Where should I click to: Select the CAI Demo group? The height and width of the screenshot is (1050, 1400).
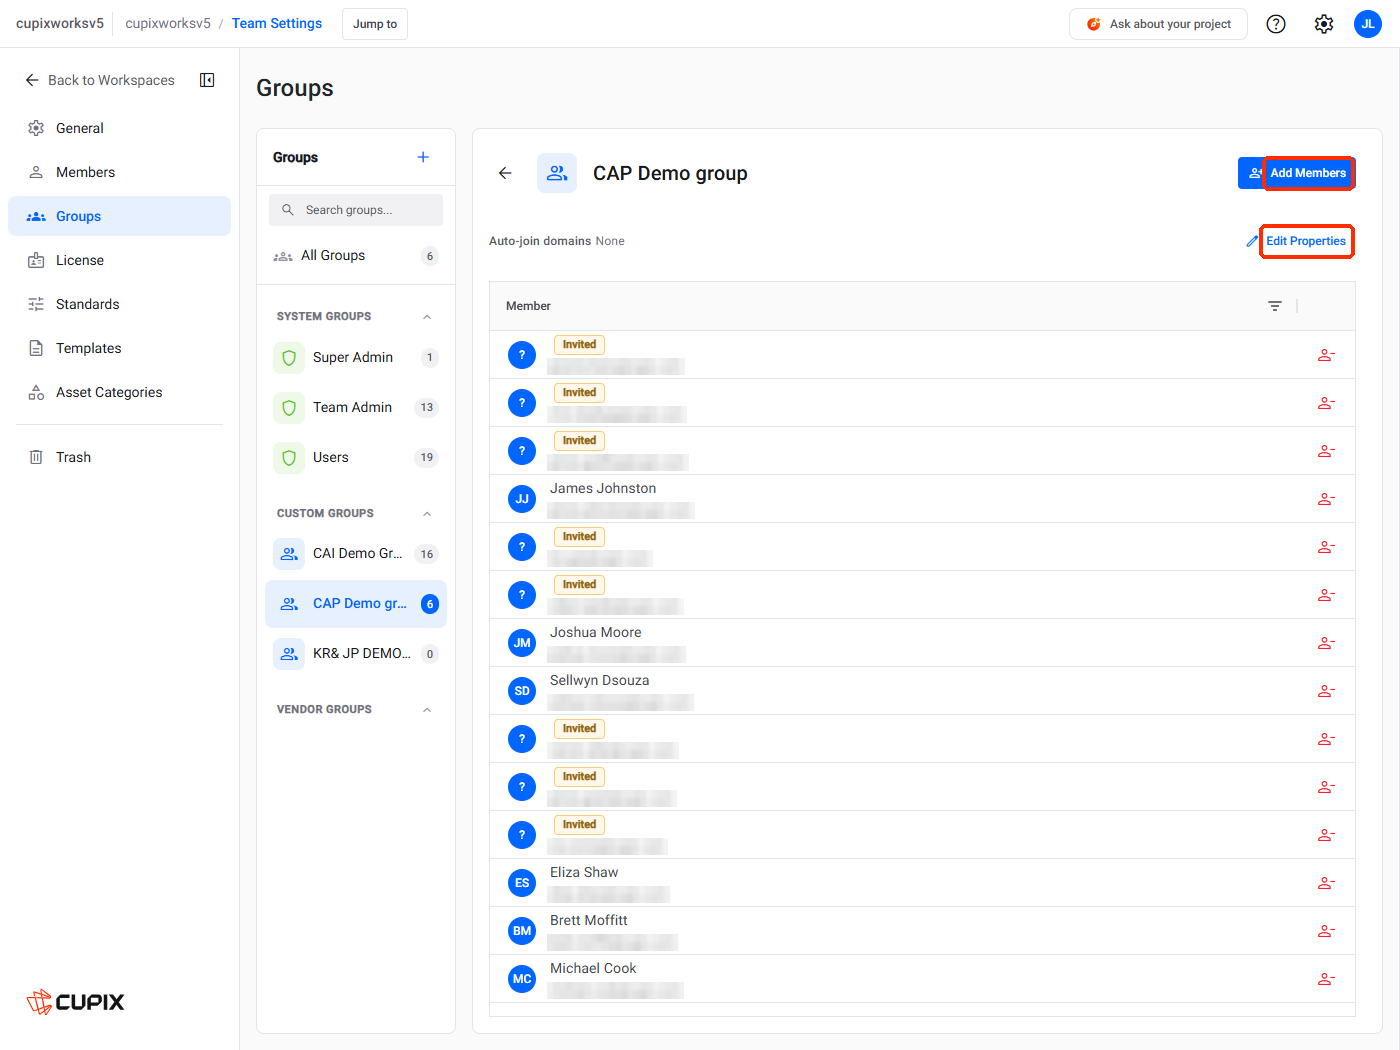click(356, 553)
